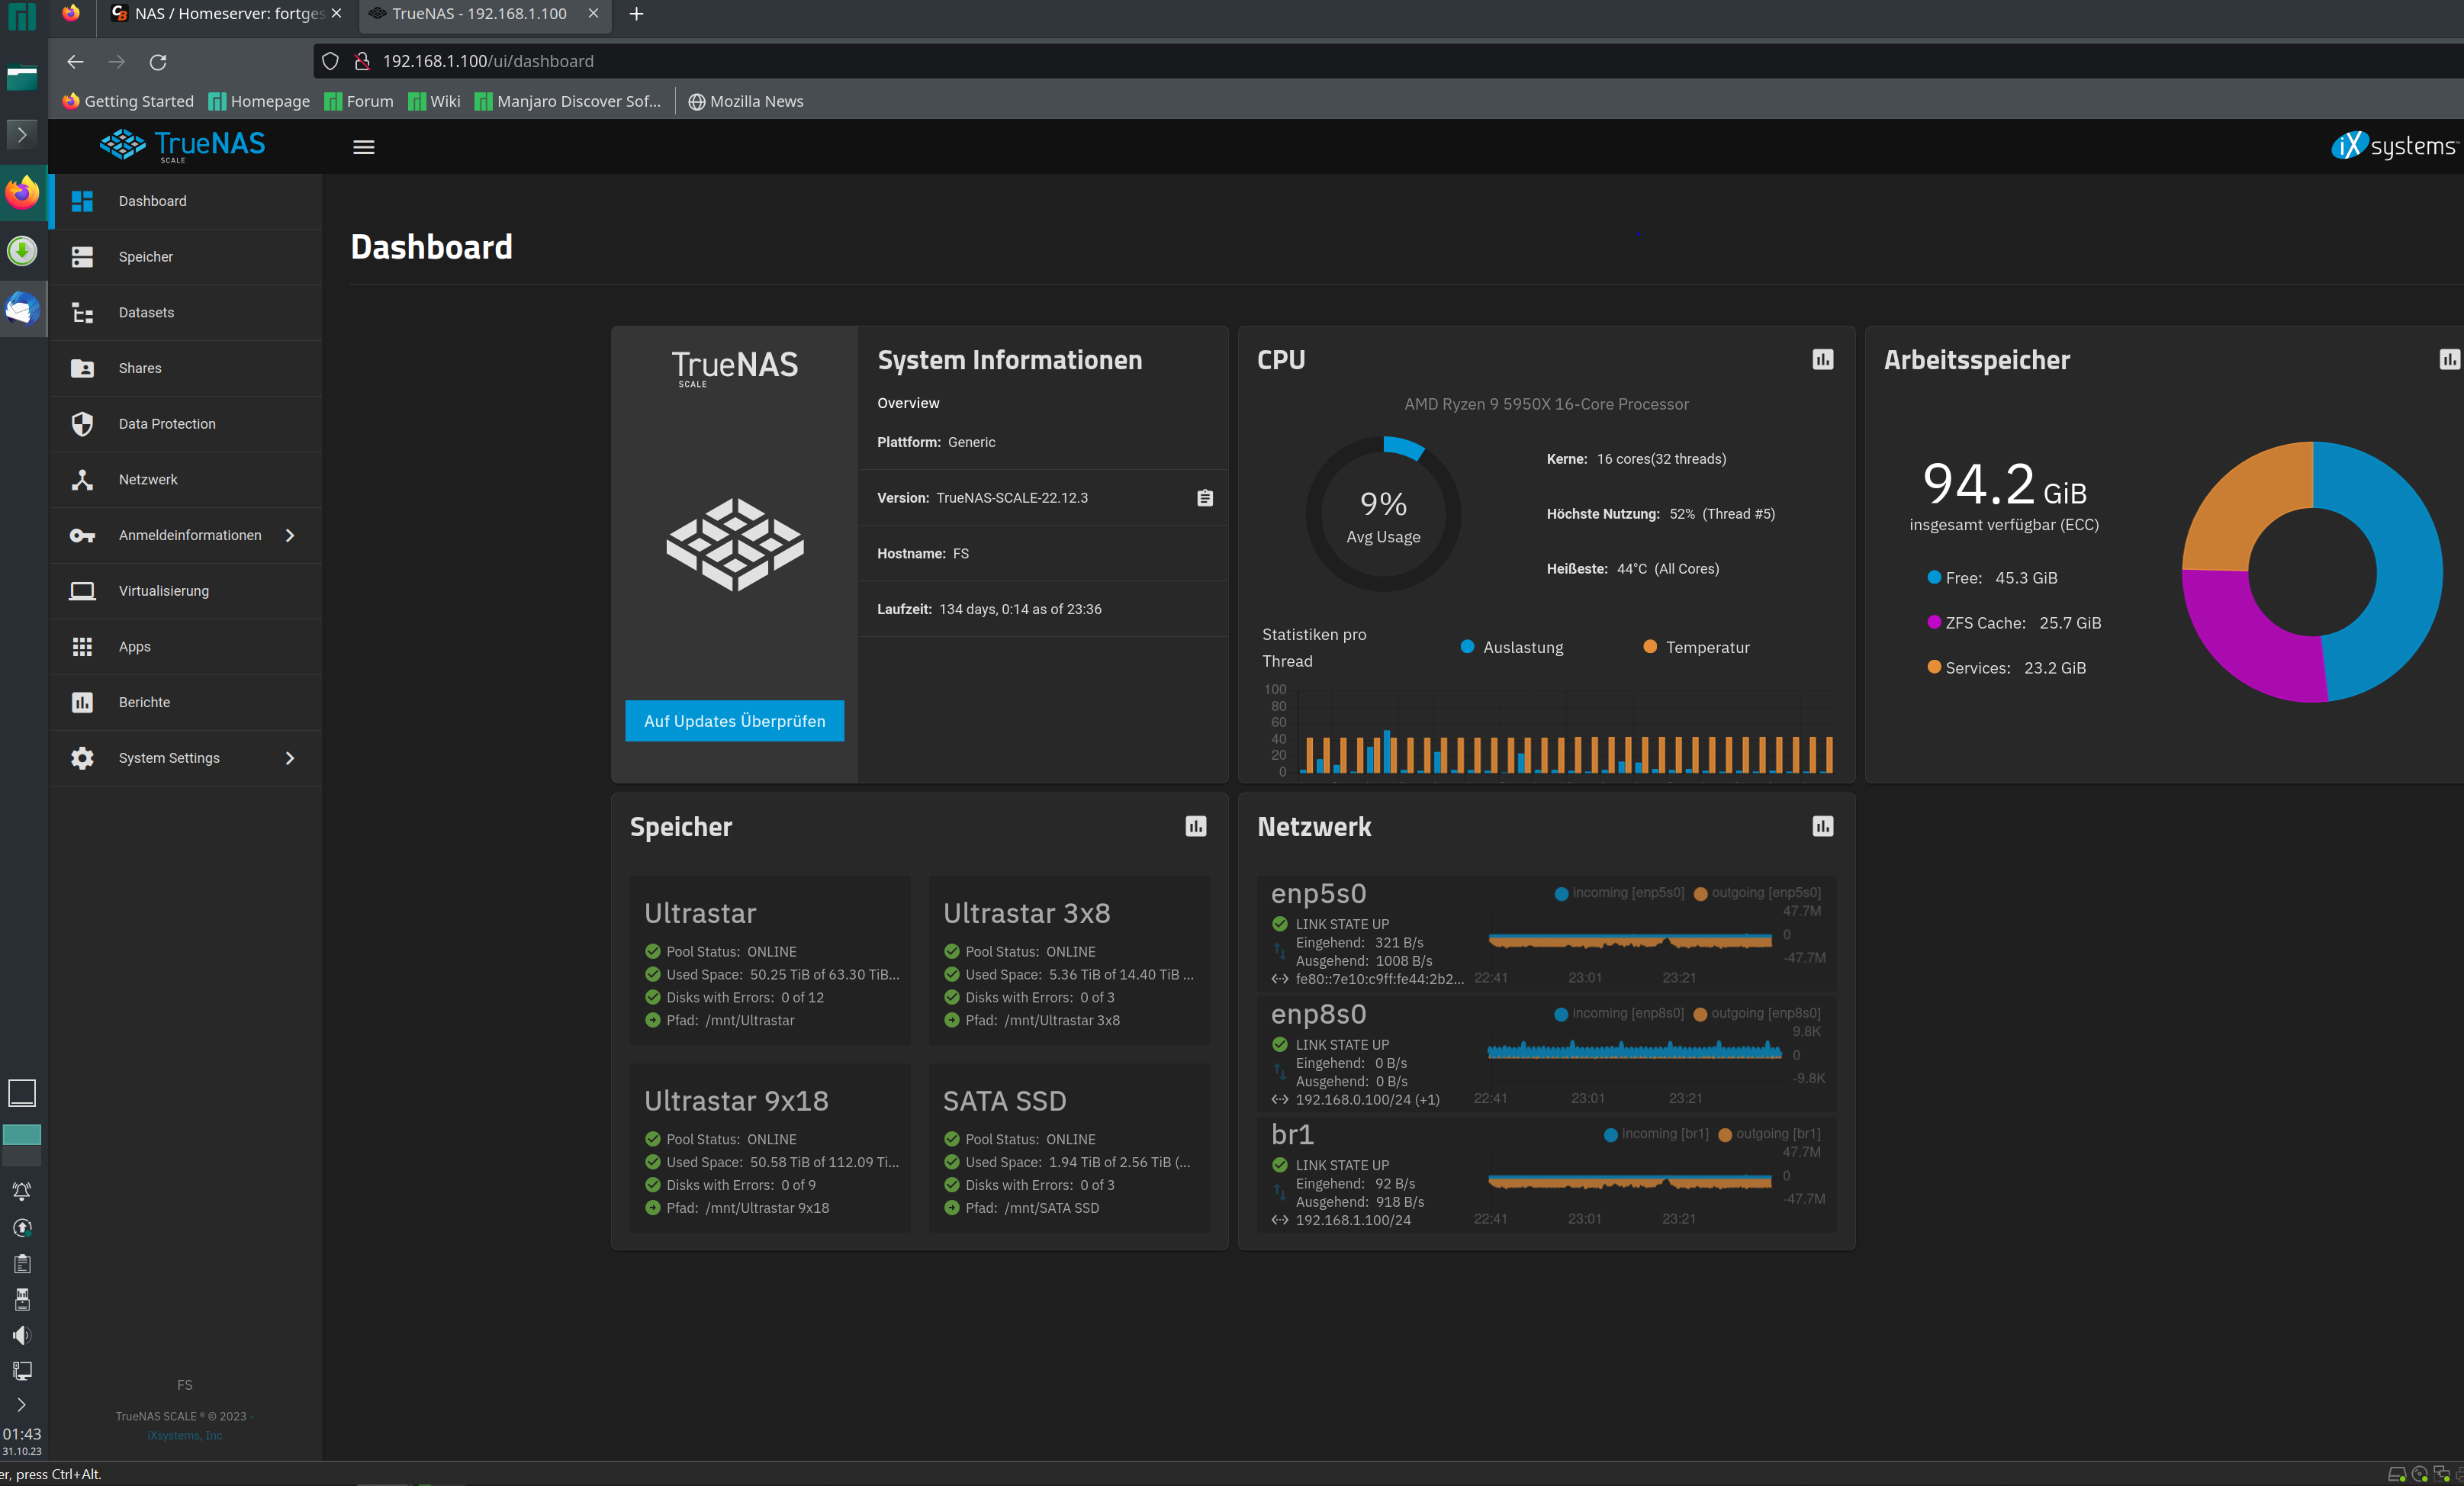
Task: Open Datasets in the sidebar
Action: pyautogui.click(x=146, y=312)
